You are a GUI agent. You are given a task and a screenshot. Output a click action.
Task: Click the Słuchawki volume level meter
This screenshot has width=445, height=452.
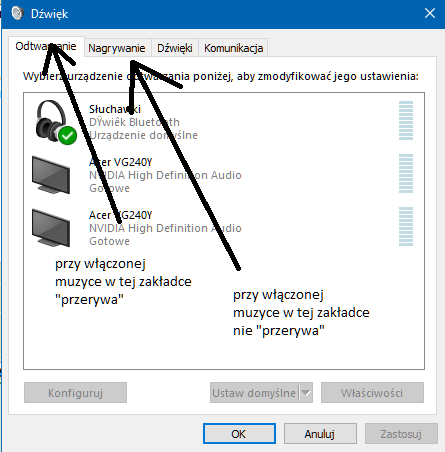click(406, 121)
